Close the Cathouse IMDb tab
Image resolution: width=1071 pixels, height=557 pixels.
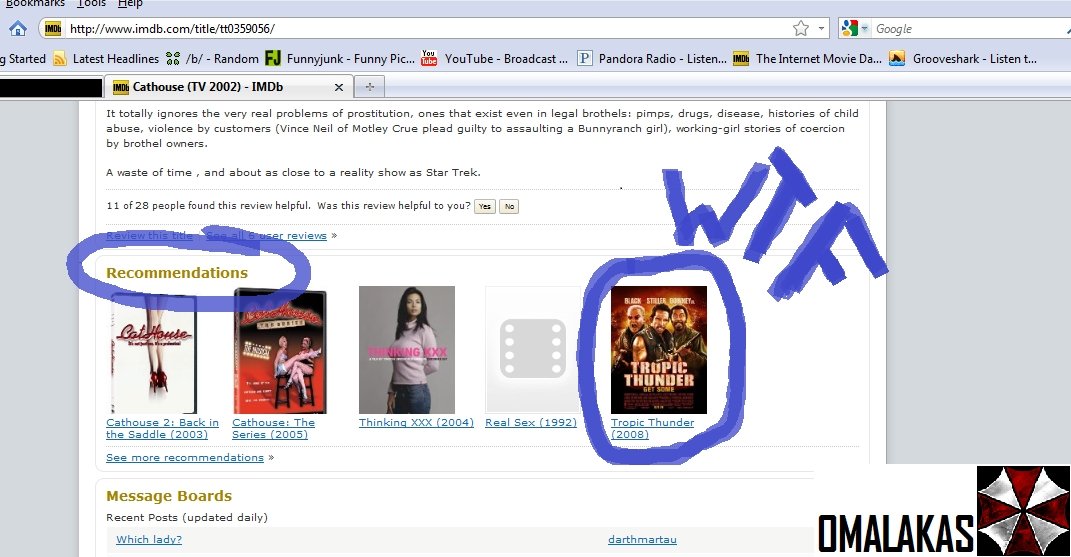pyautogui.click(x=338, y=87)
